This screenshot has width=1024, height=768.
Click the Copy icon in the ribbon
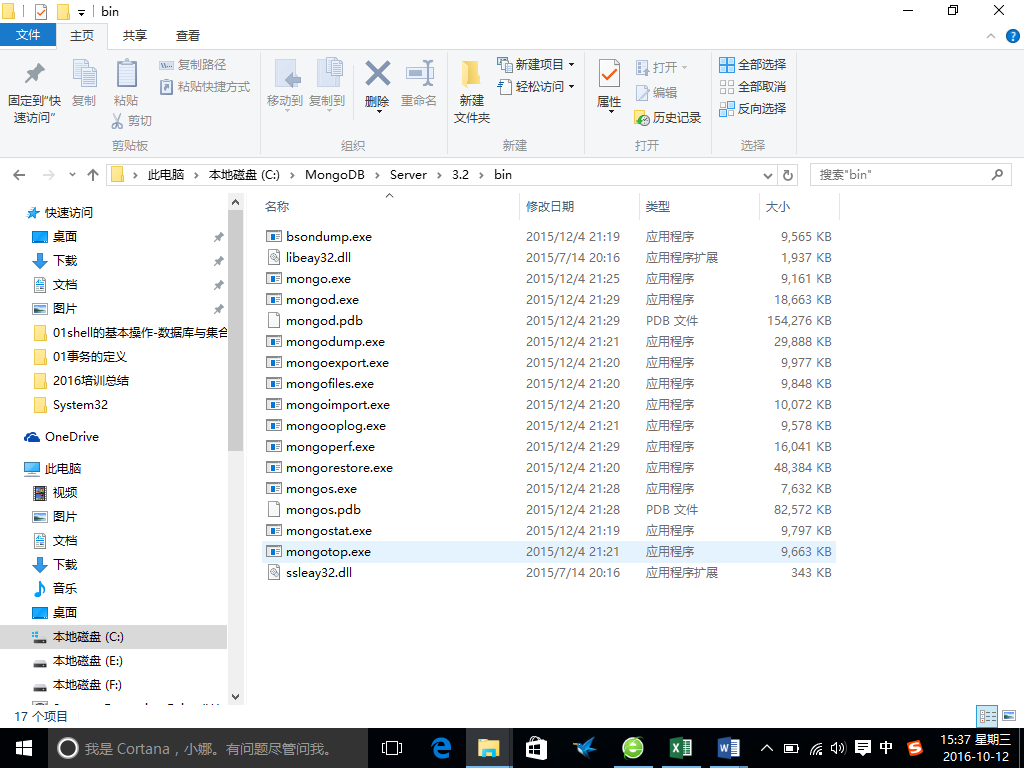[x=84, y=73]
